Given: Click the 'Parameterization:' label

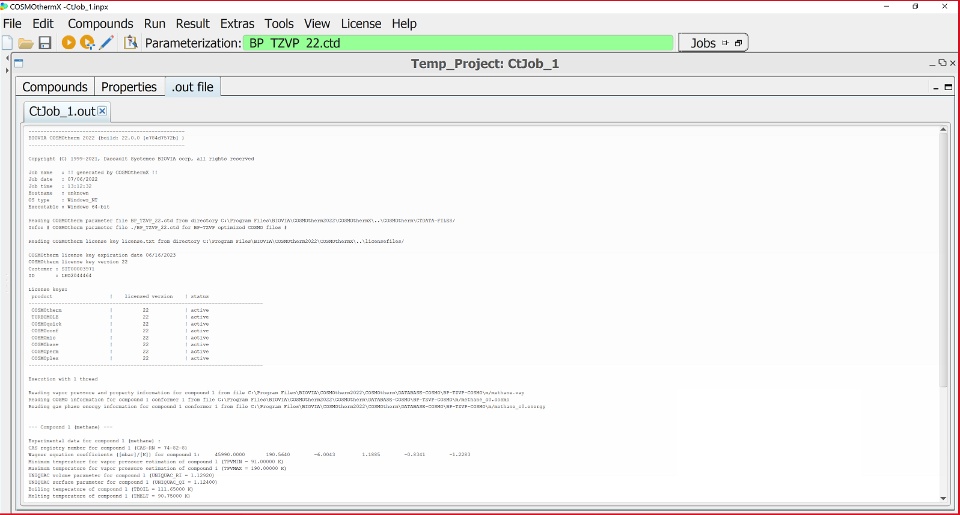Looking at the screenshot, I should 193,43.
